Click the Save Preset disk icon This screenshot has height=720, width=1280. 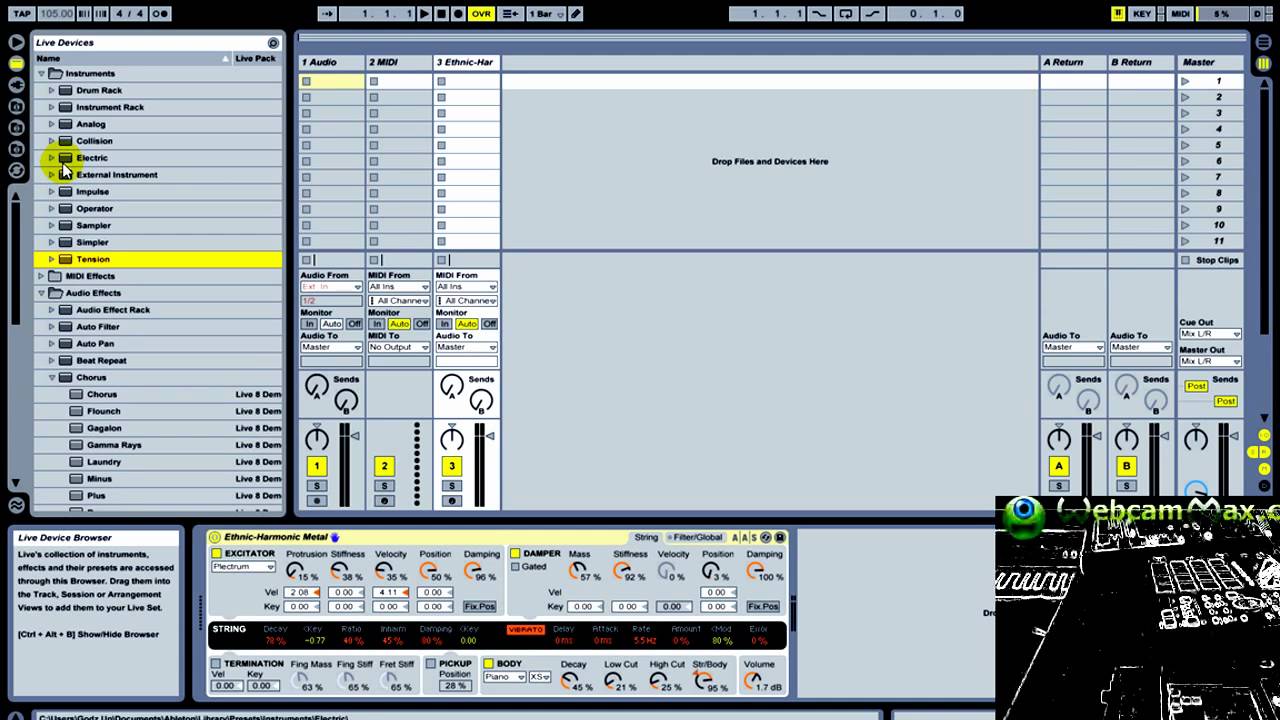780,537
